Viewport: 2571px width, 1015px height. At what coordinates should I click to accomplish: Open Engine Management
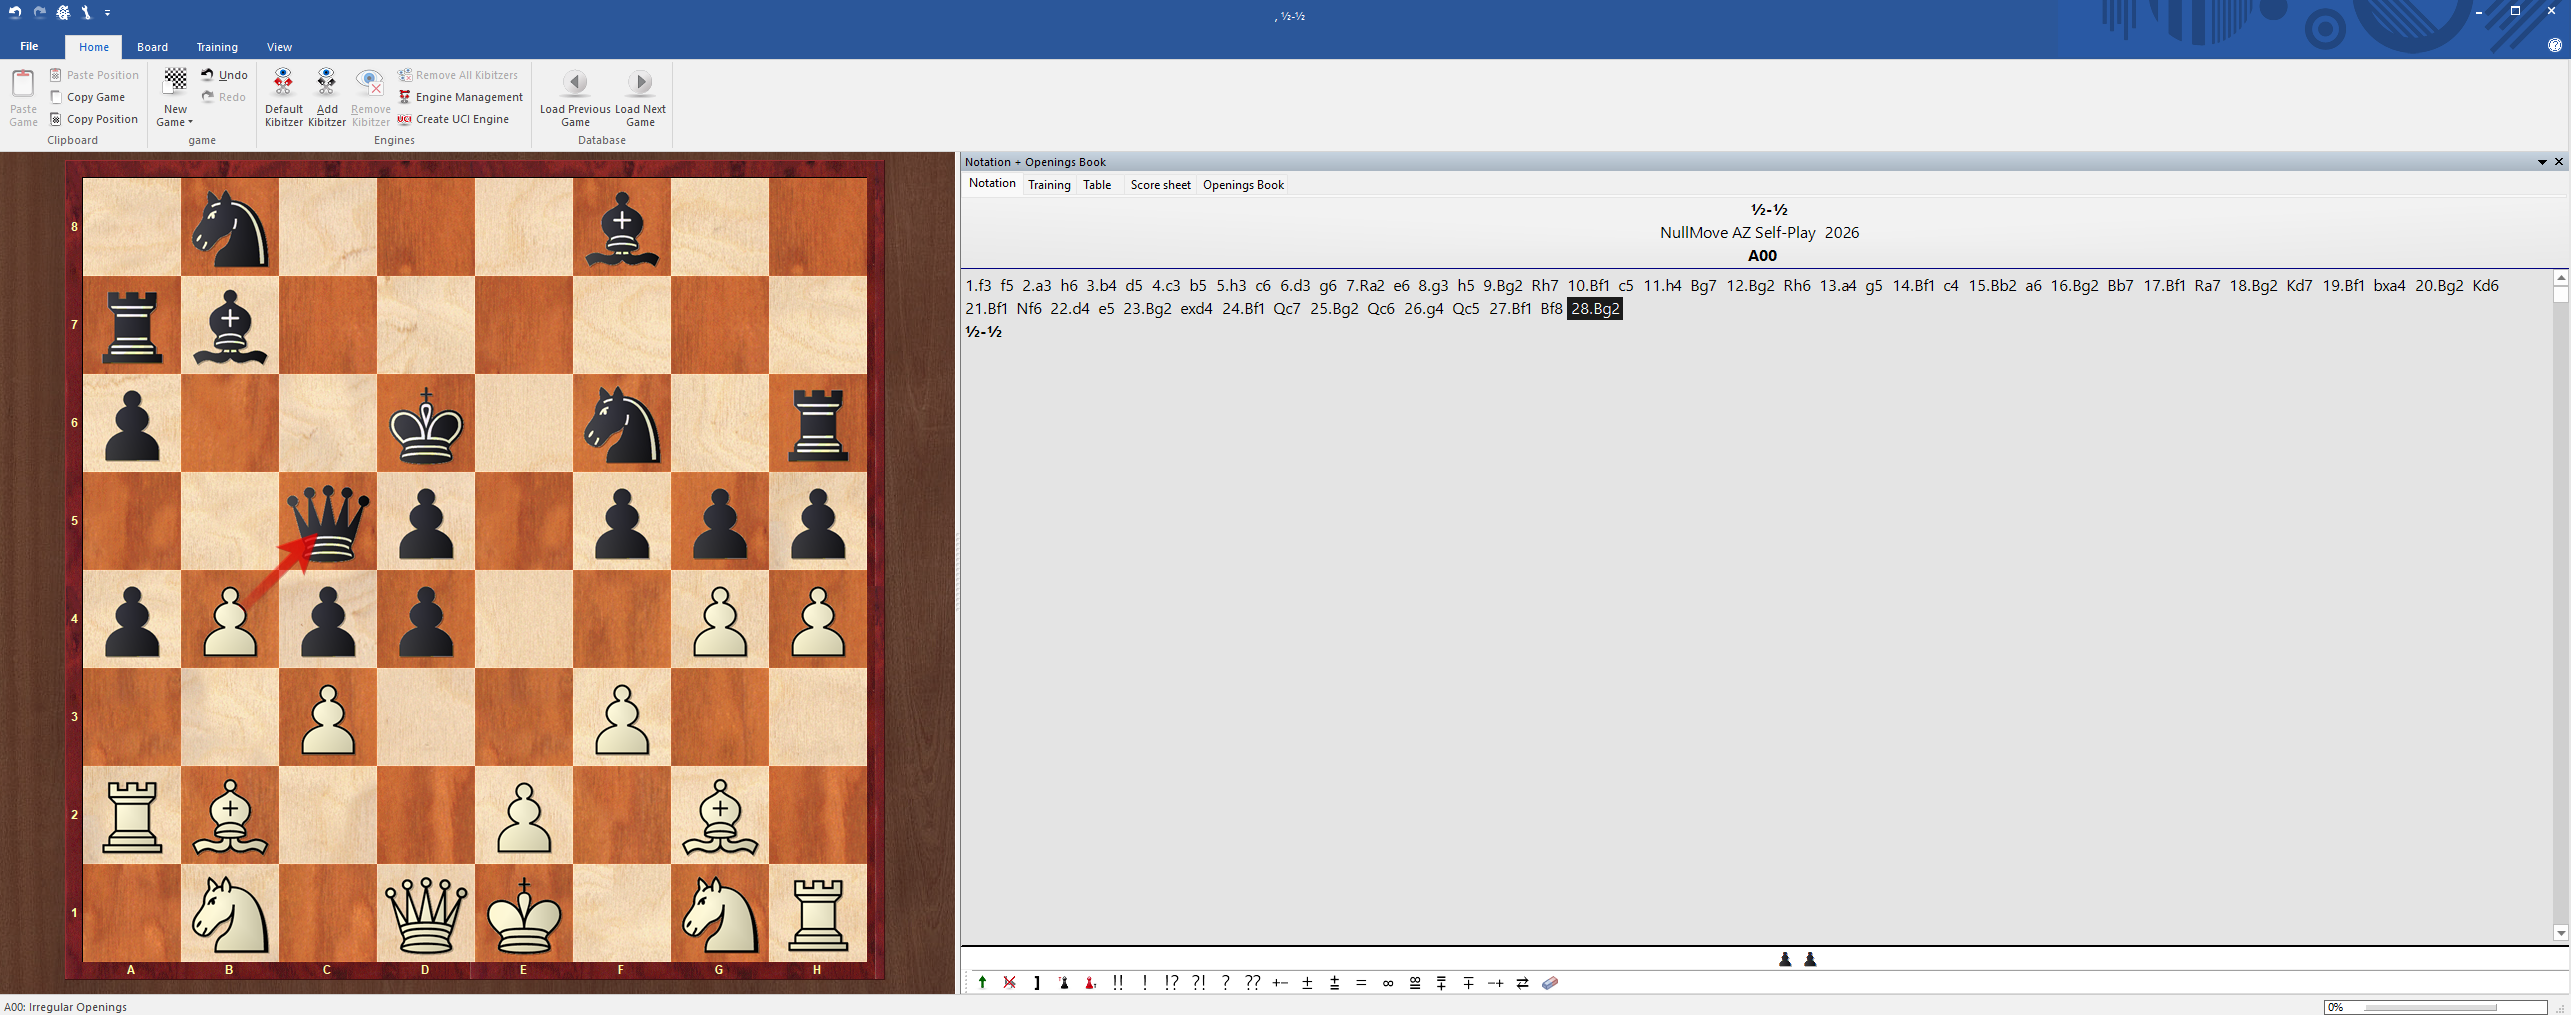(460, 97)
